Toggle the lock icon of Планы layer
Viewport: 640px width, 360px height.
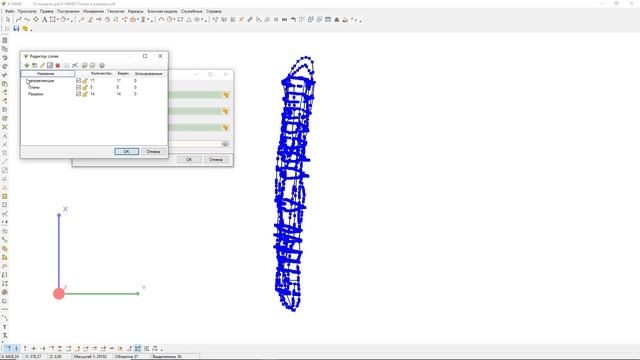click(85, 87)
